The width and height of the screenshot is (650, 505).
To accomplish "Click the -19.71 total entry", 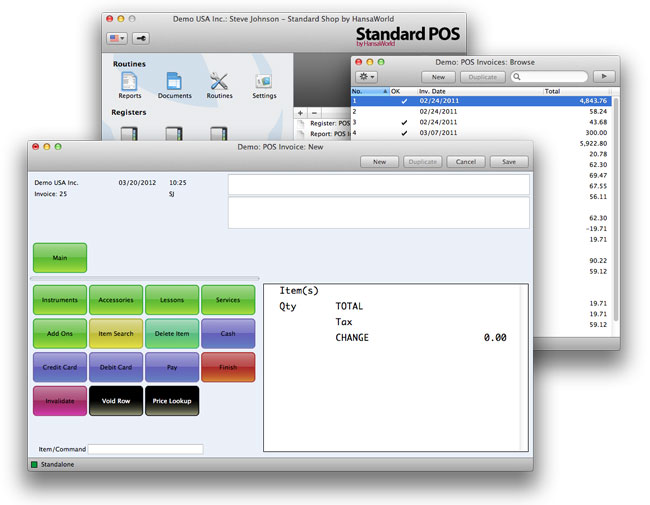I will (597, 229).
